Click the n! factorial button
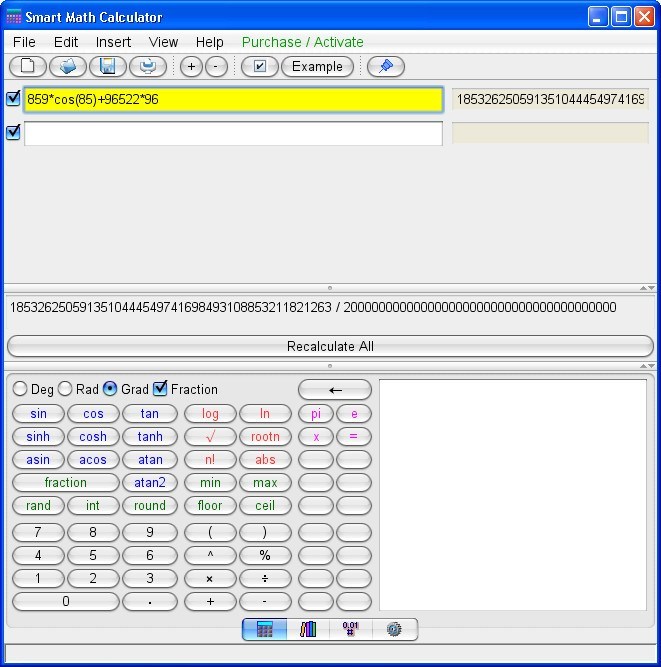The image size is (661, 667). tap(210, 459)
